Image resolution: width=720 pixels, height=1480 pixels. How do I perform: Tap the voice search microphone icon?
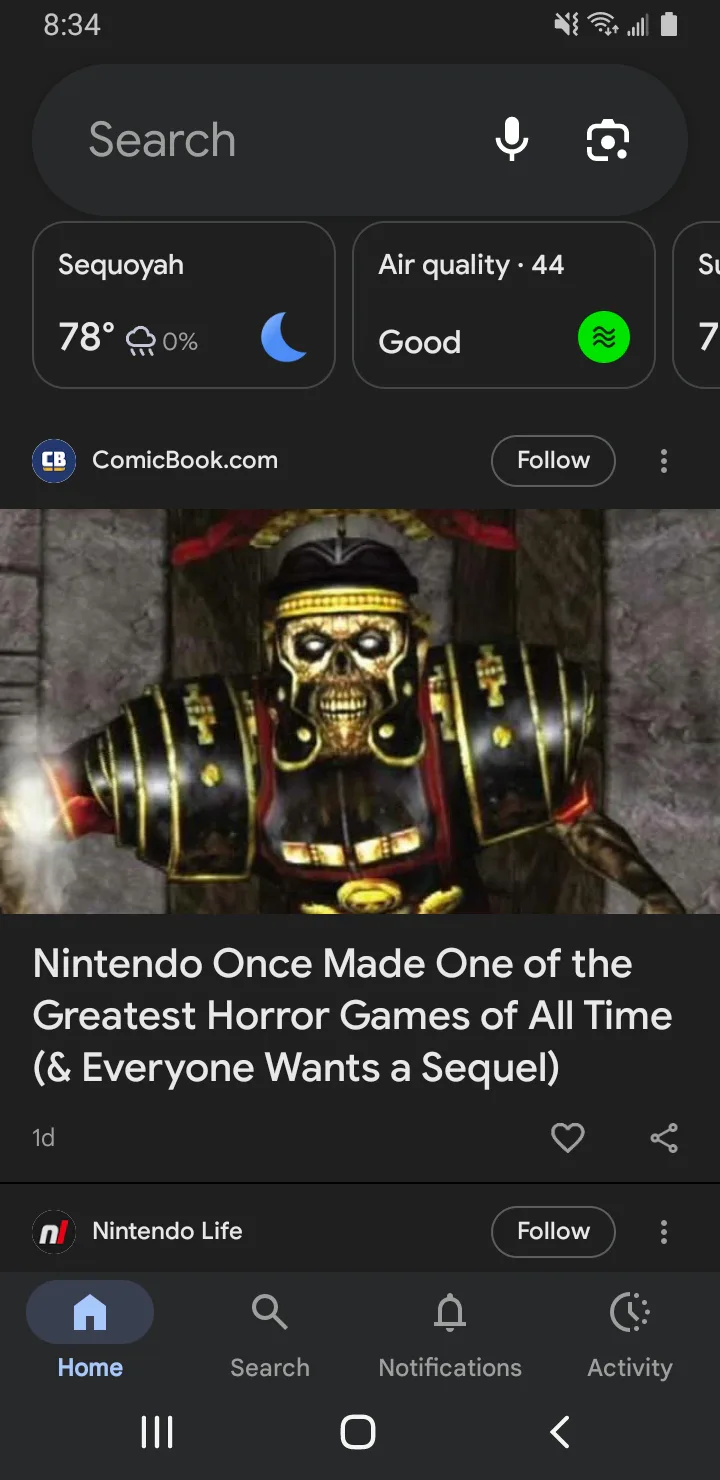point(511,139)
